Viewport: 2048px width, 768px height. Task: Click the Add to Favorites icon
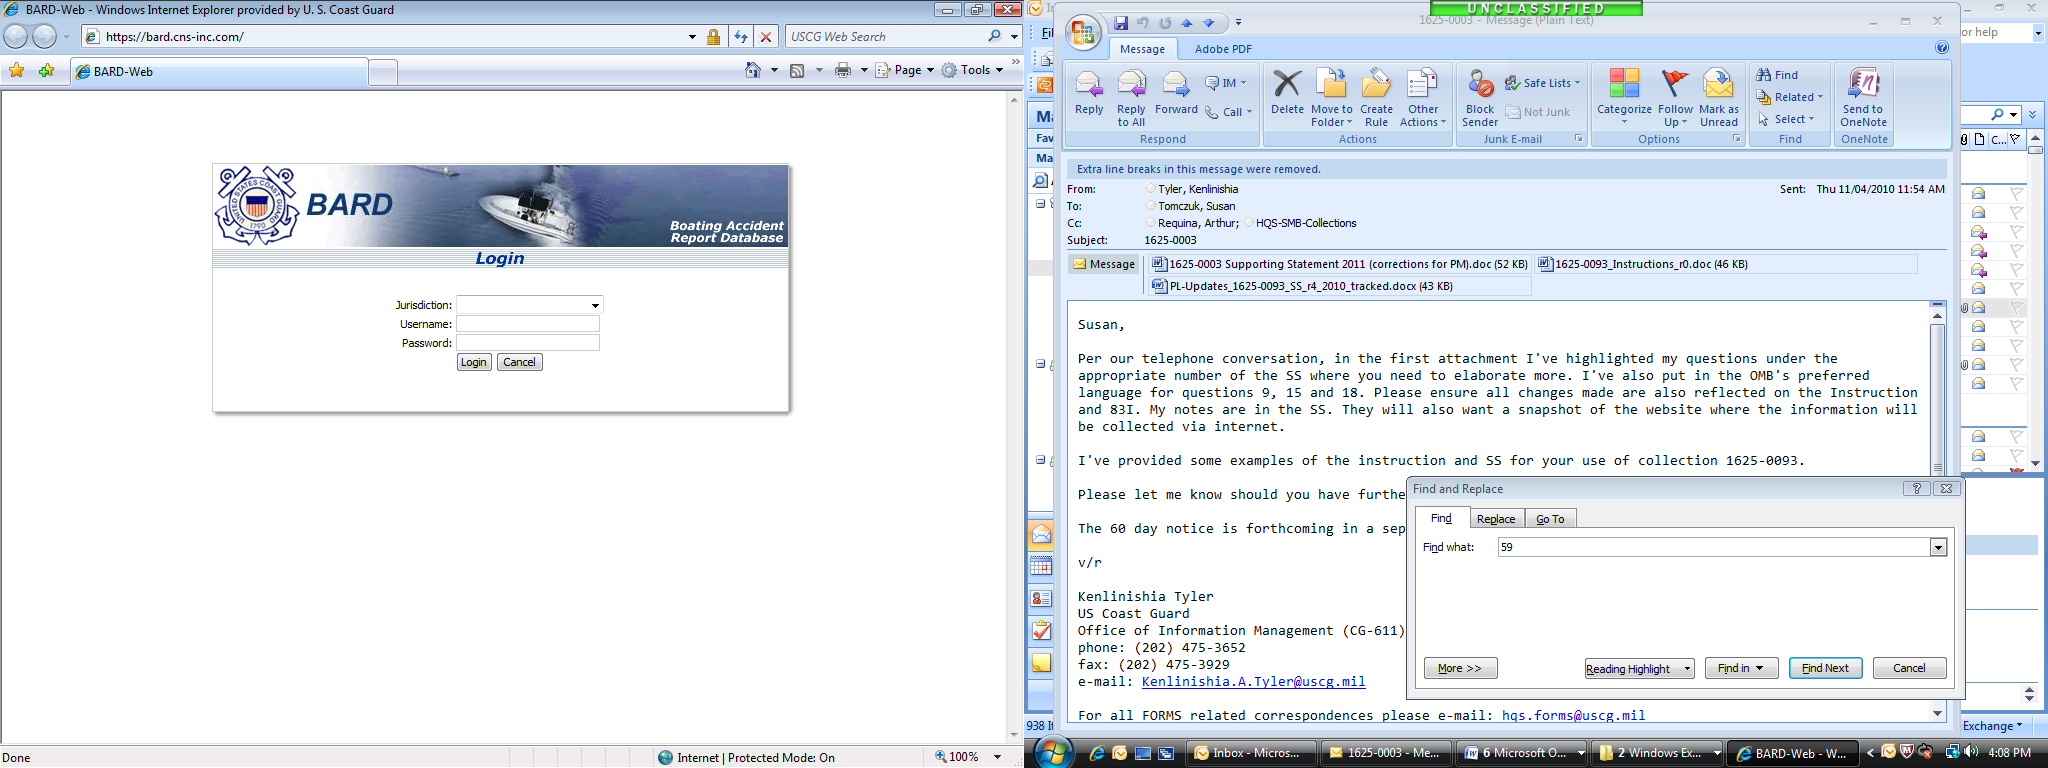(x=46, y=71)
